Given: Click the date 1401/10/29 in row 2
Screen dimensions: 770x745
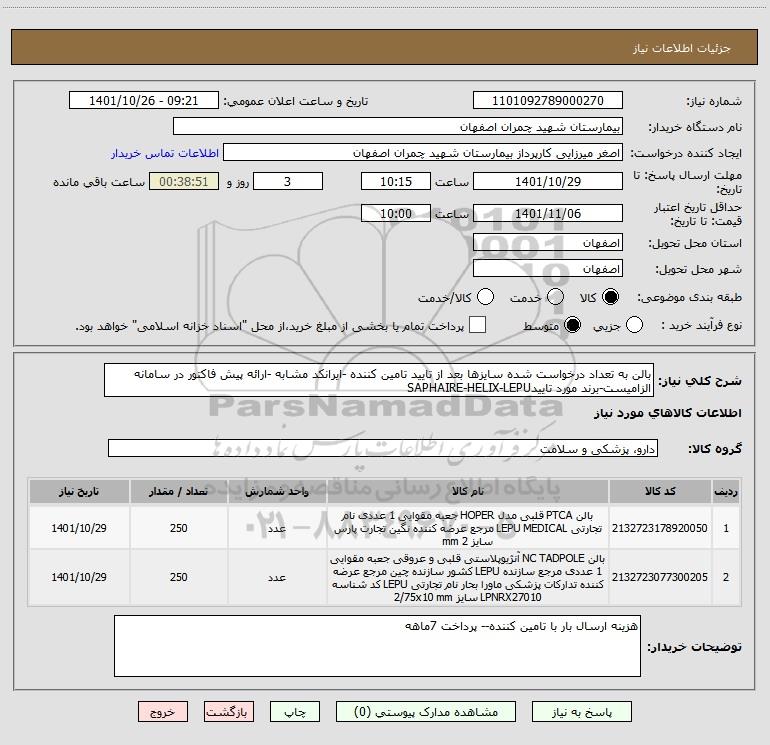Looking at the screenshot, I should pyautogui.click(x=79, y=578).
